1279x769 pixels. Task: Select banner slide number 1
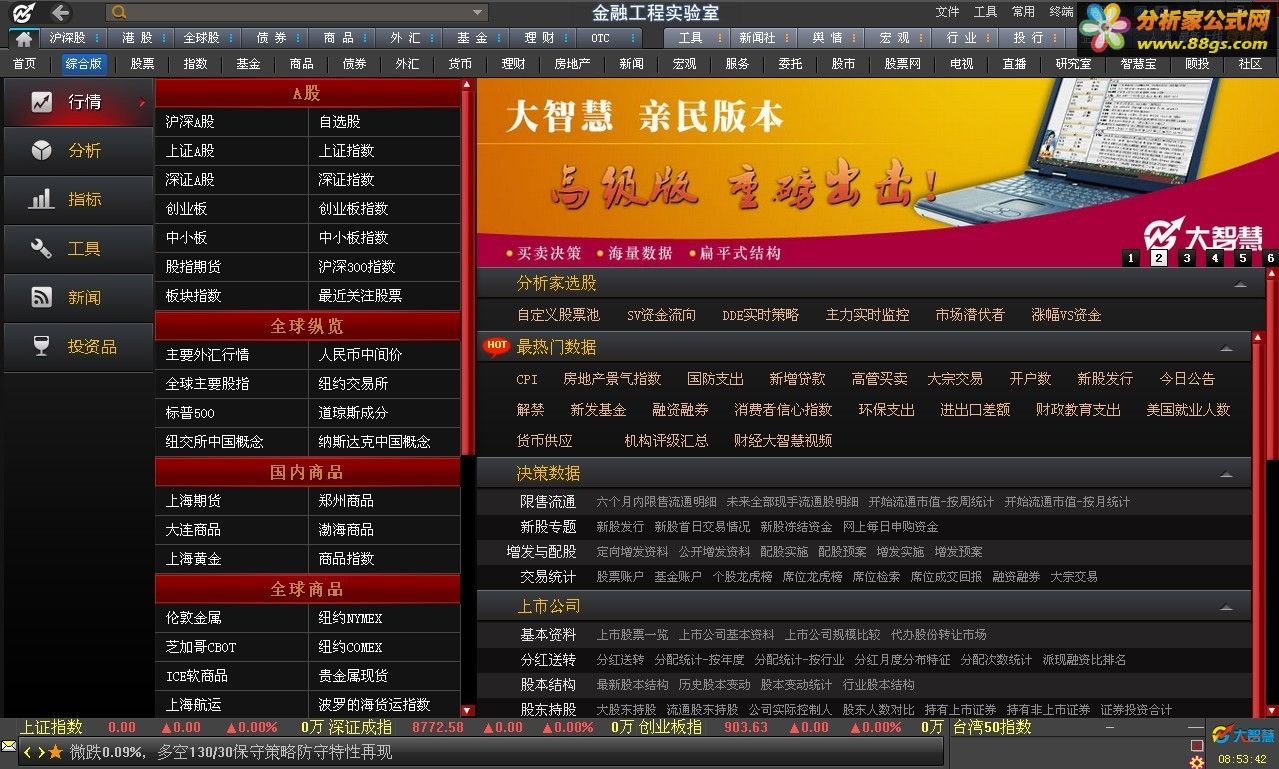click(x=1131, y=258)
